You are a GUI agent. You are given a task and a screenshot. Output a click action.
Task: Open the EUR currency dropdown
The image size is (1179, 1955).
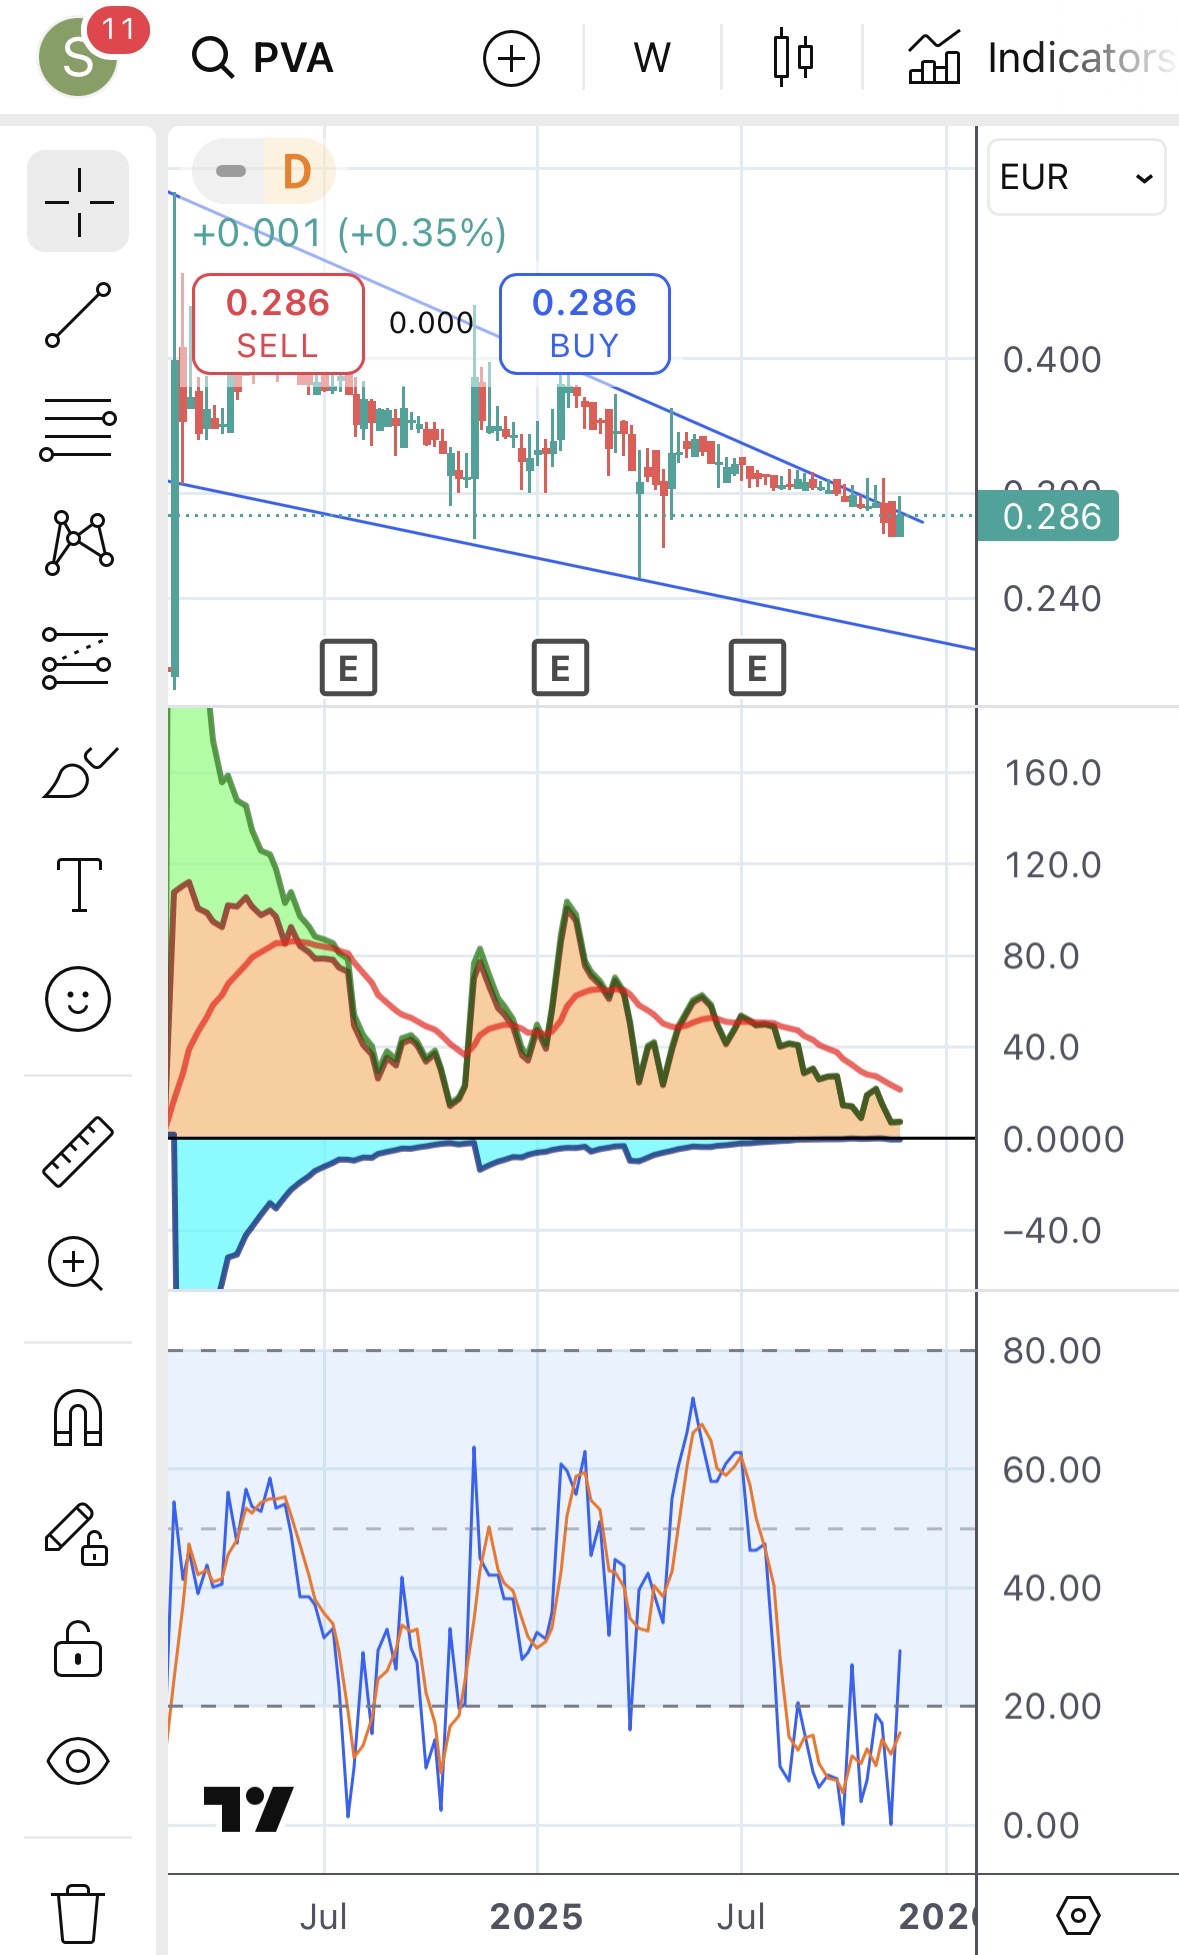[x=1076, y=178]
